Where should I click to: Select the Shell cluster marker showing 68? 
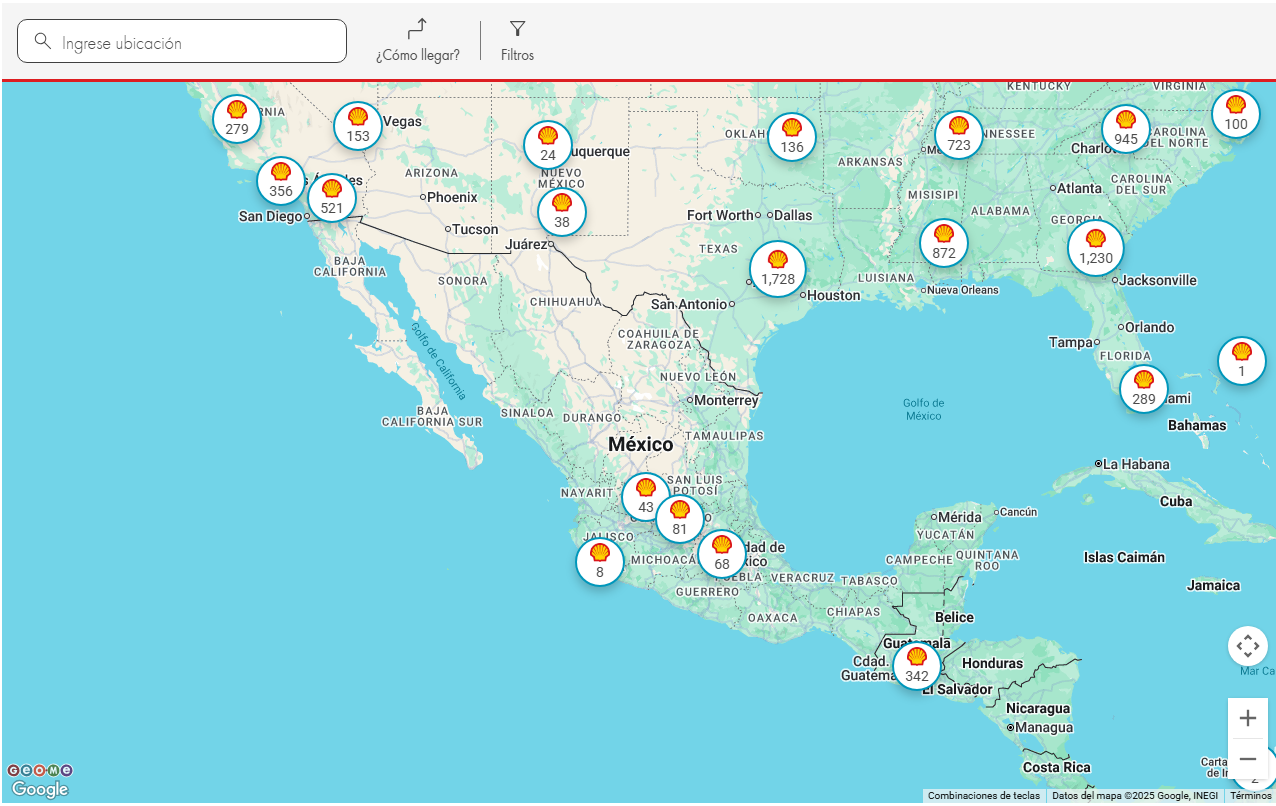722,554
